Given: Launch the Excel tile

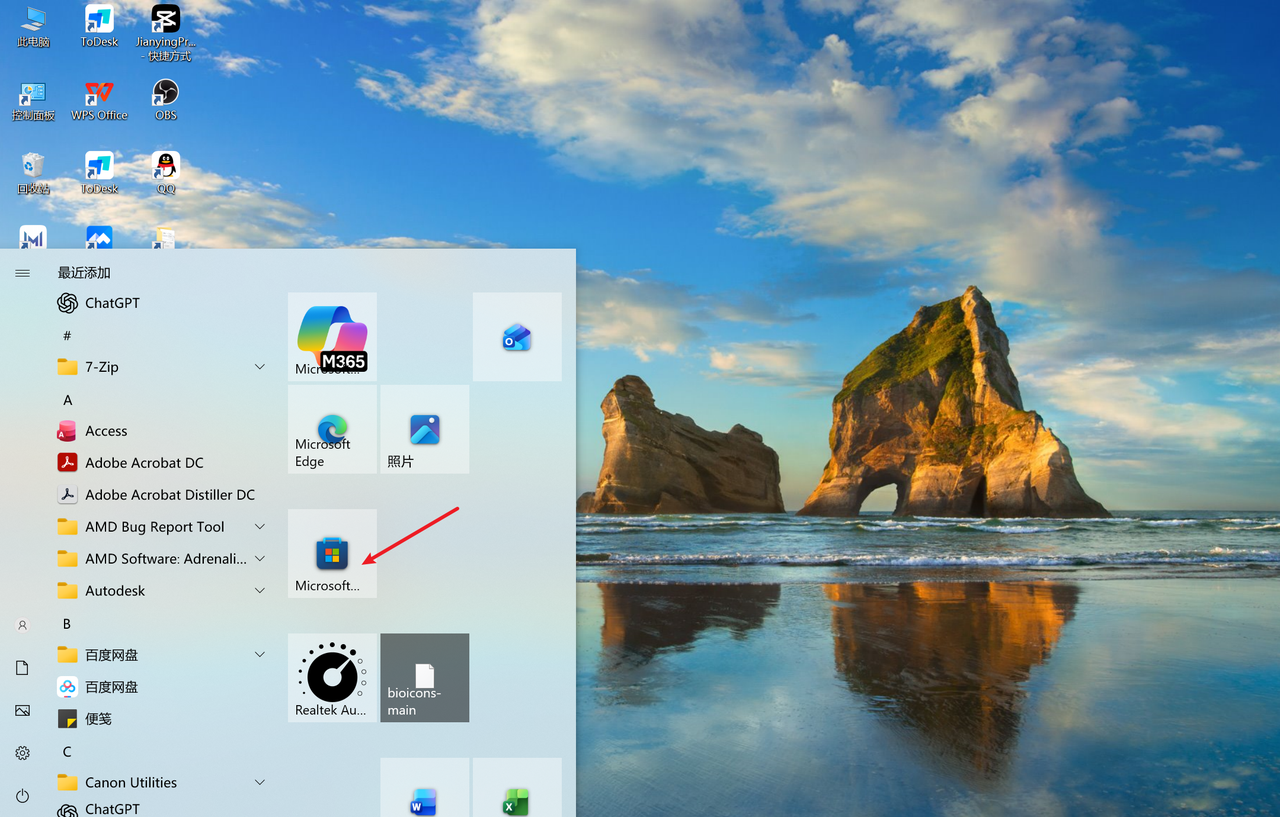Looking at the screenshot, I should [517, 788].
